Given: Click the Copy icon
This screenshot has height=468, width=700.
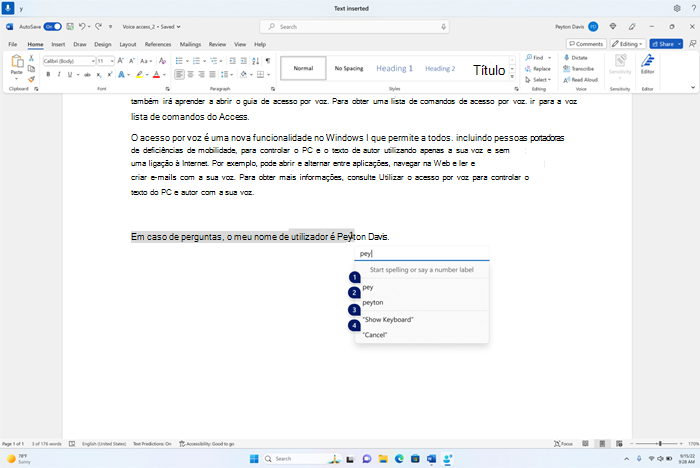Looking at the screenshot, I should pos(31,69).
